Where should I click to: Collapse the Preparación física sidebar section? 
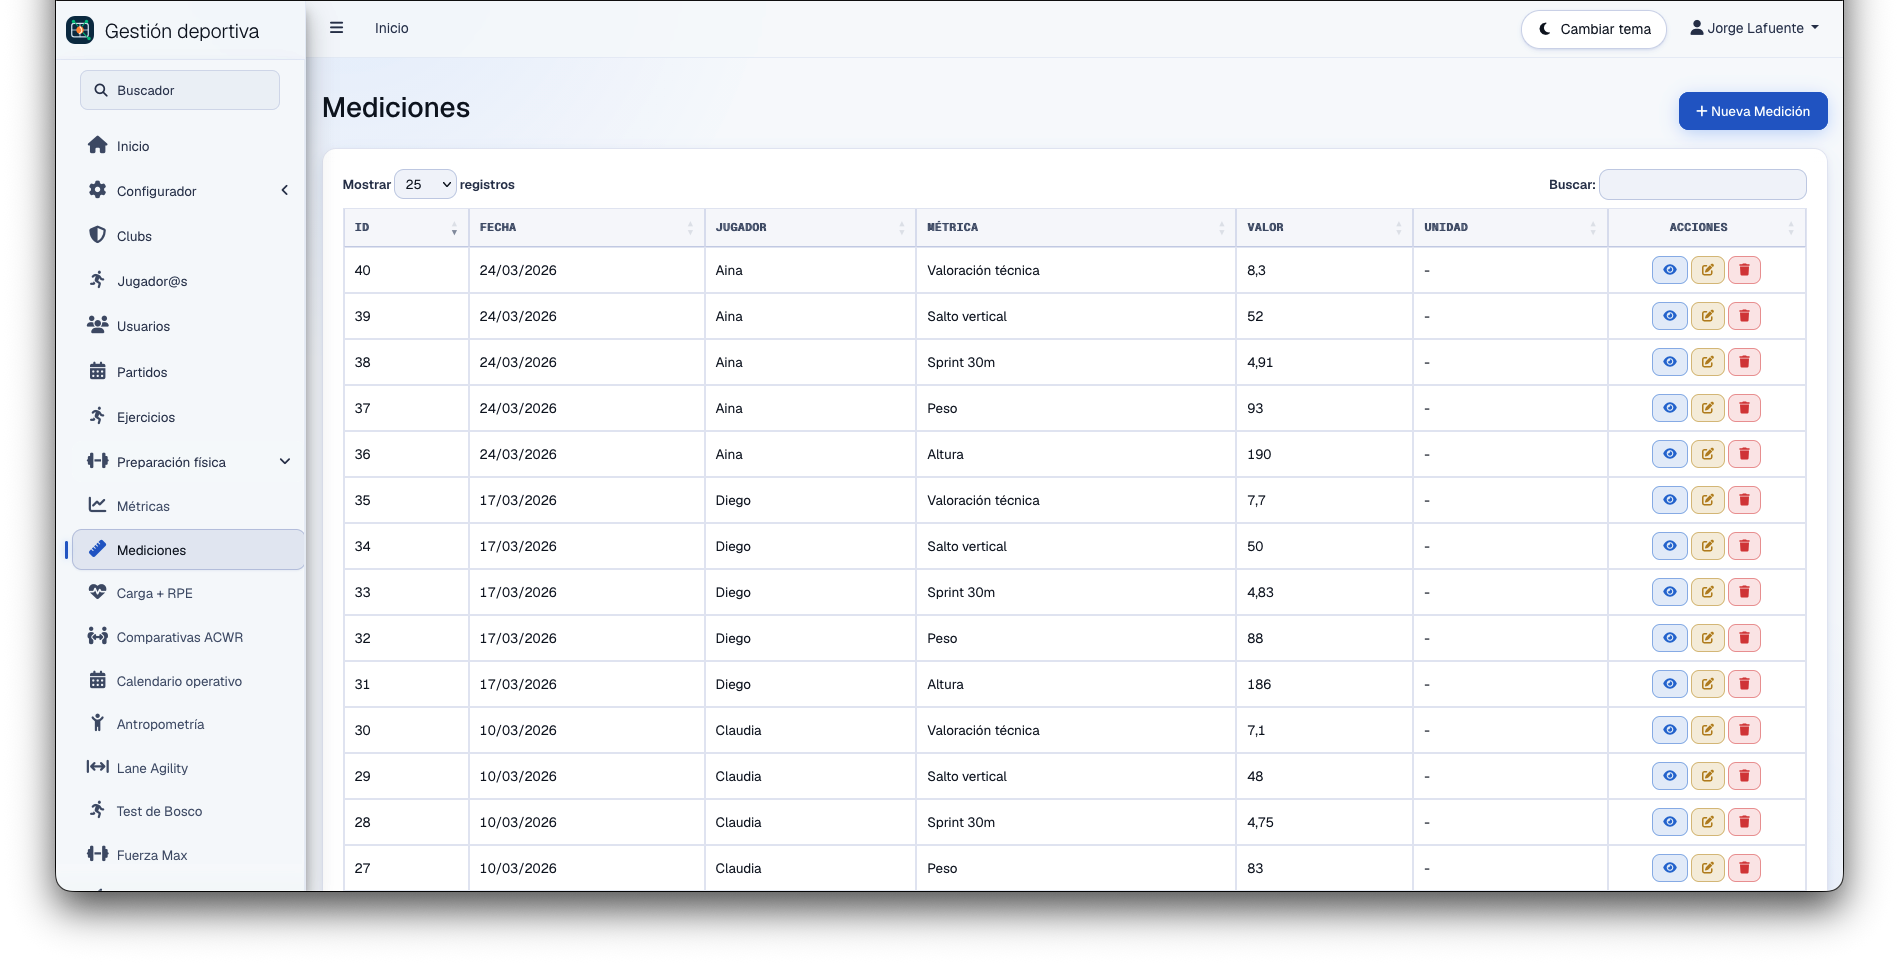click(189, 462)
